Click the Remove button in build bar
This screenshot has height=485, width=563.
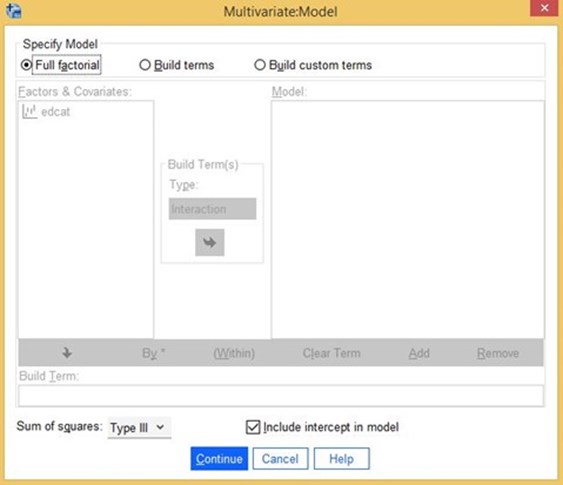pyautogui.click(x=498, y=353)
